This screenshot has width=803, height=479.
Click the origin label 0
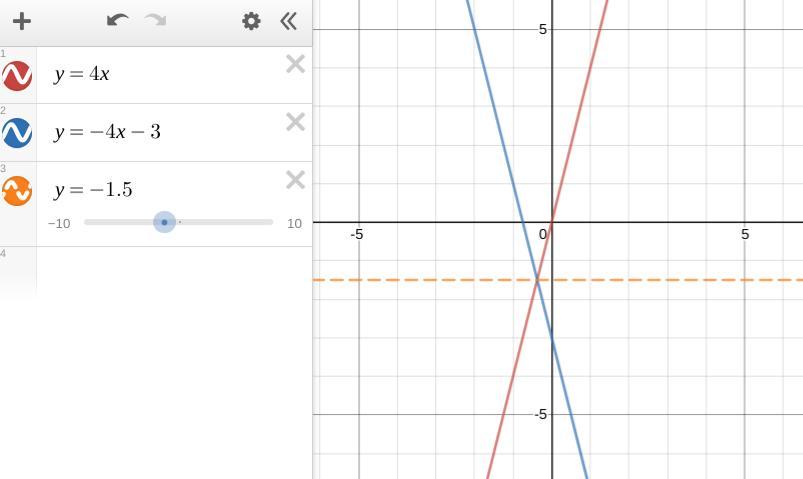tap(543, 234)
